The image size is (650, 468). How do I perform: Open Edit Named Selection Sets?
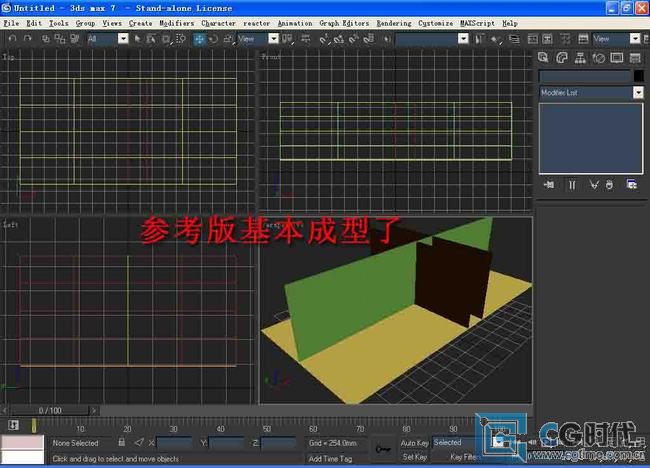(387, 39)
